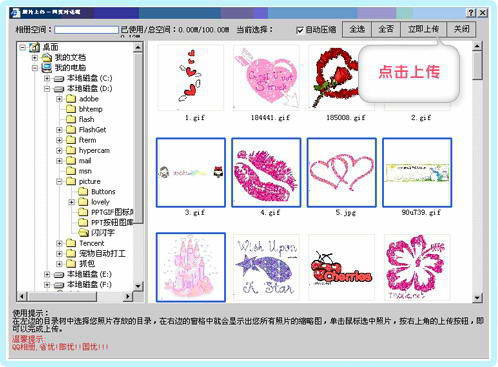
Task: Click the Tencent folder icon
Action: click(x=71, y=243)
